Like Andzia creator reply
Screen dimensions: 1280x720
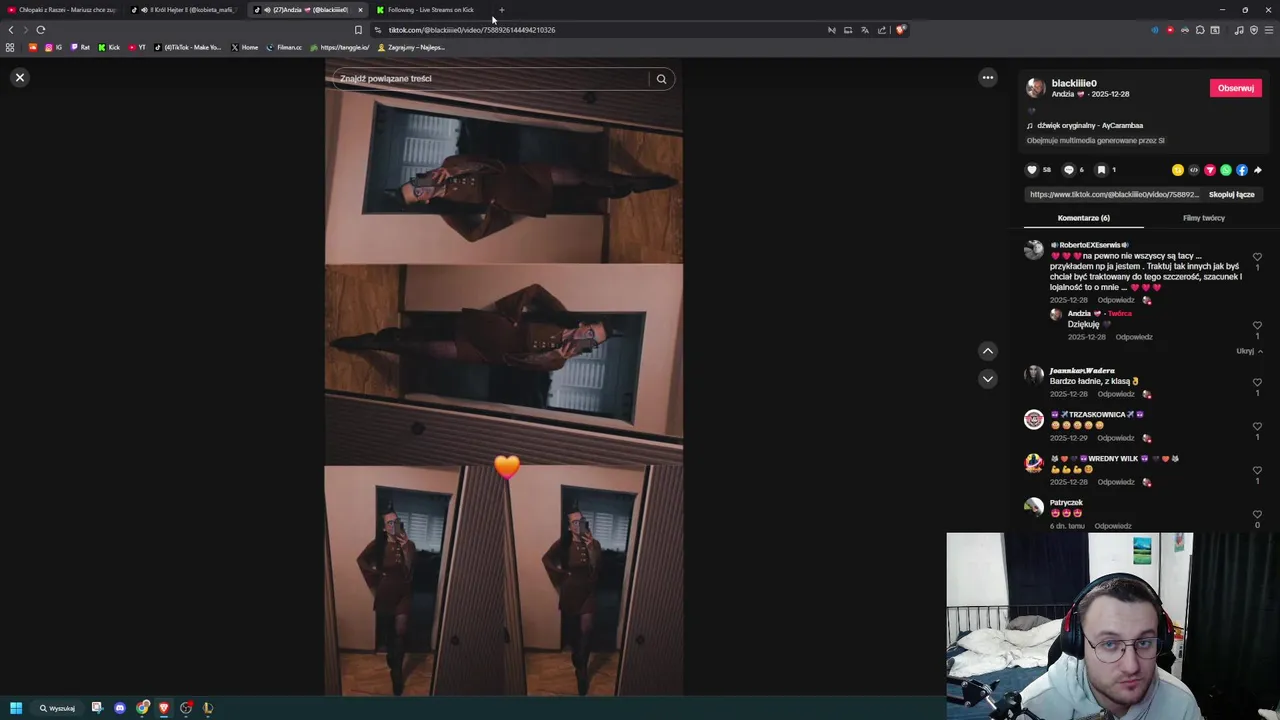click(1257, 326)
